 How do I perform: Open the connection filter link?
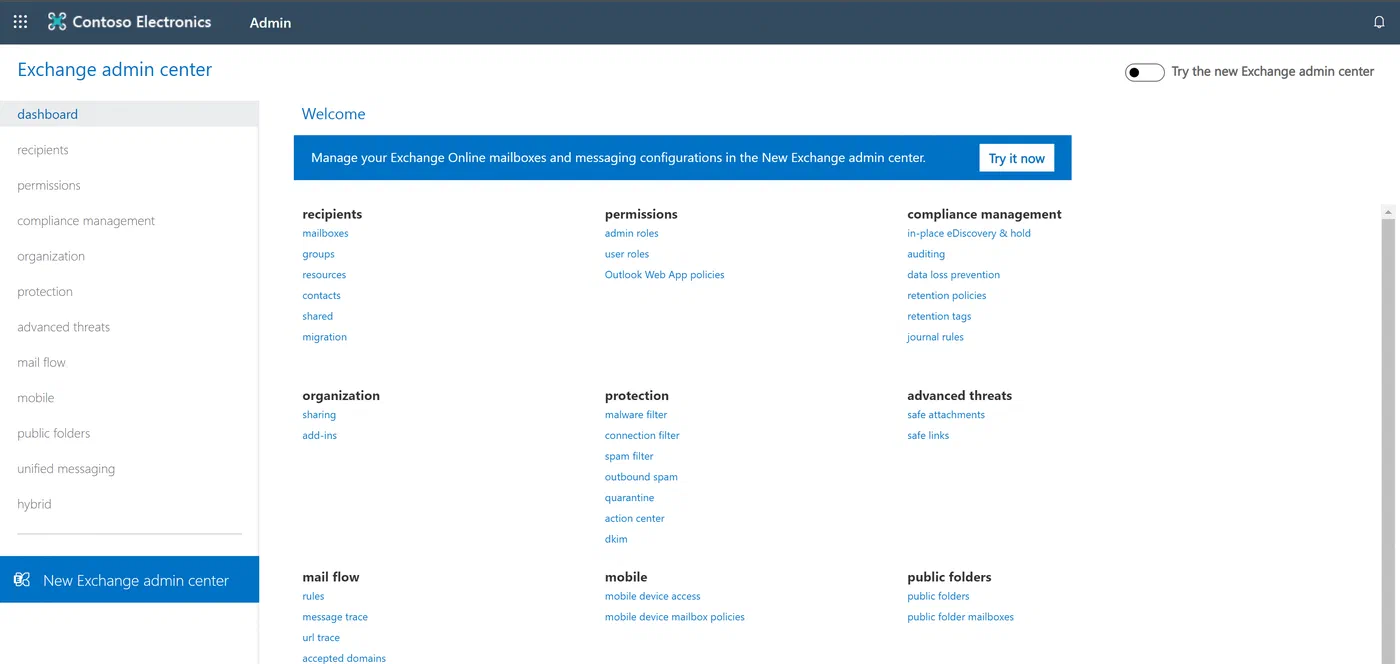641,436
